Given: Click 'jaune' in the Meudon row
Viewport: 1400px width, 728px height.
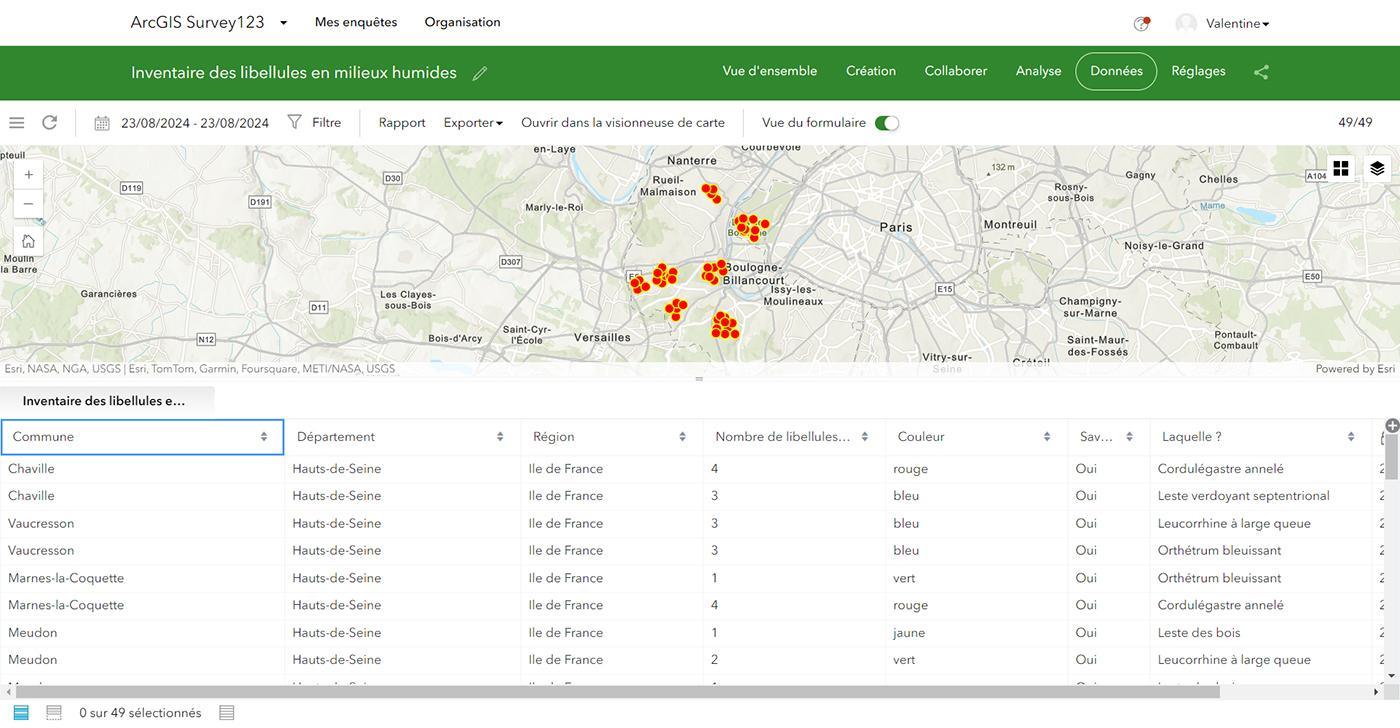Looking at the screenshot, I should pos(909,632).
